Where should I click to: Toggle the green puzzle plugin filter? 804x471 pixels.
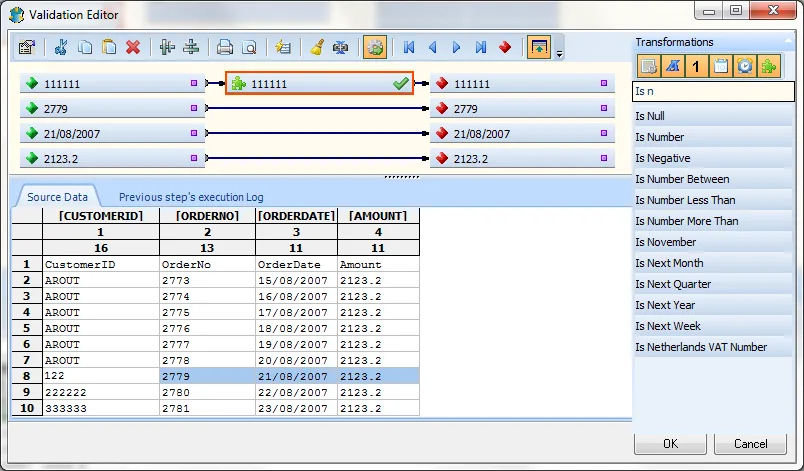769,66
